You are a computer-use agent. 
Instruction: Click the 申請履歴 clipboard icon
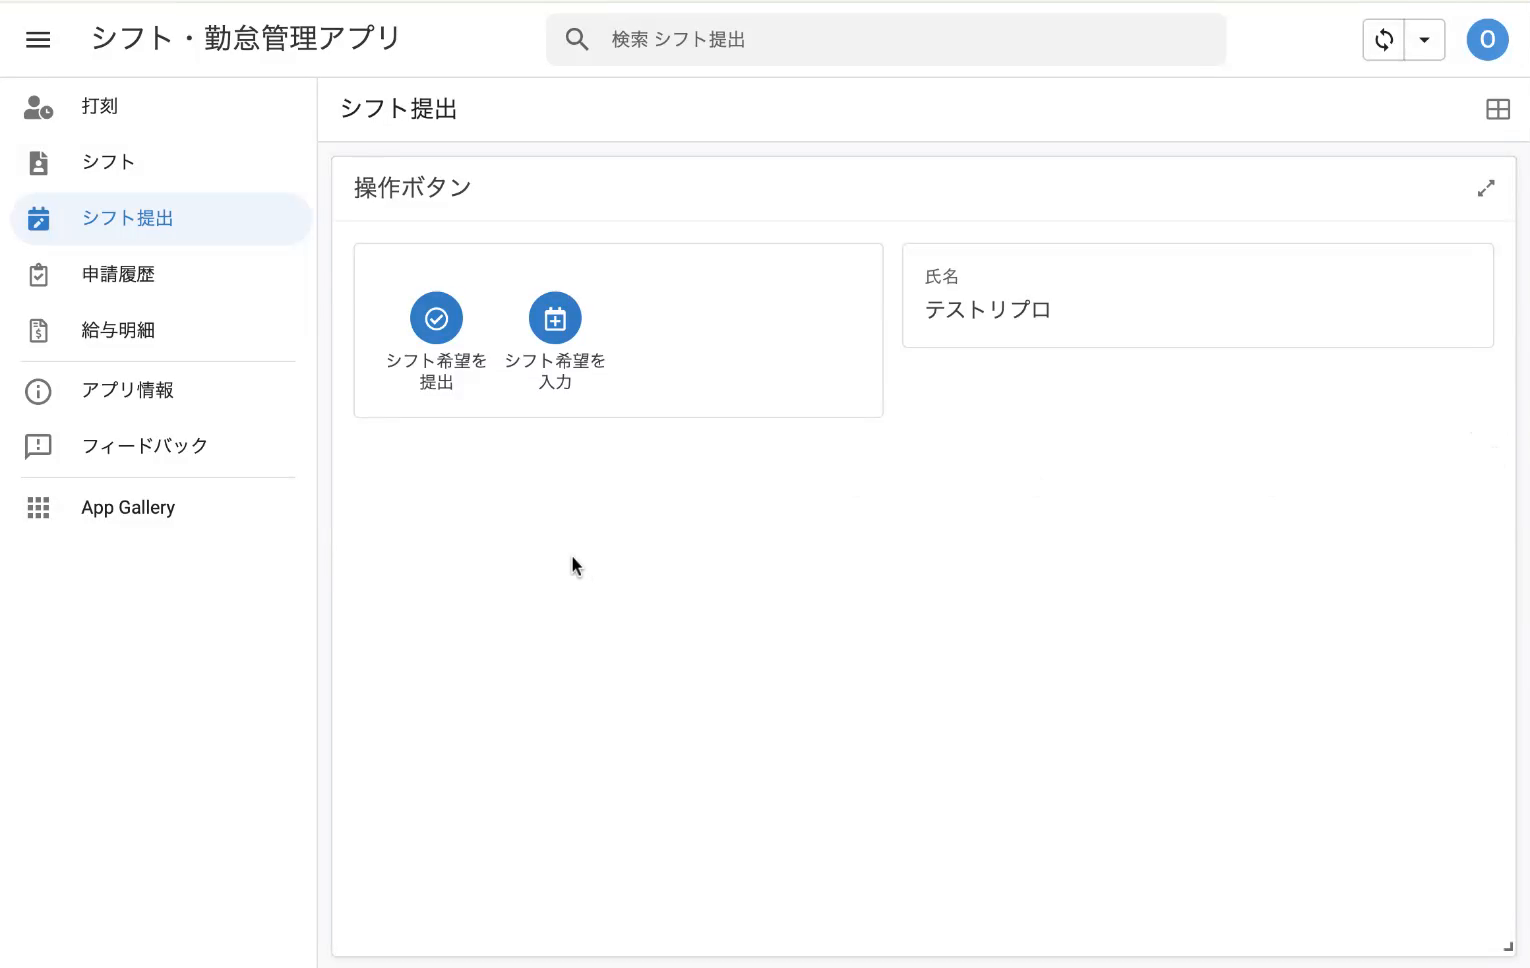point(38,274)
